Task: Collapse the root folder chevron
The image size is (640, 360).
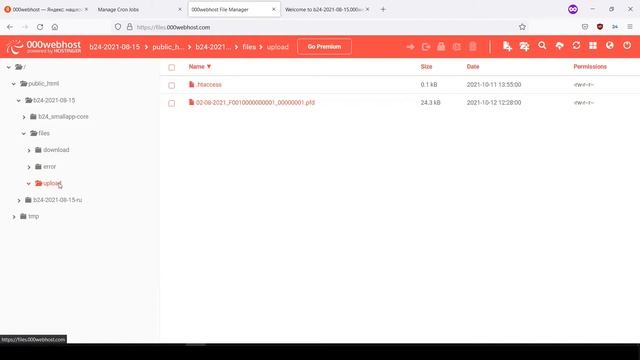Action: tap(9, 67)
